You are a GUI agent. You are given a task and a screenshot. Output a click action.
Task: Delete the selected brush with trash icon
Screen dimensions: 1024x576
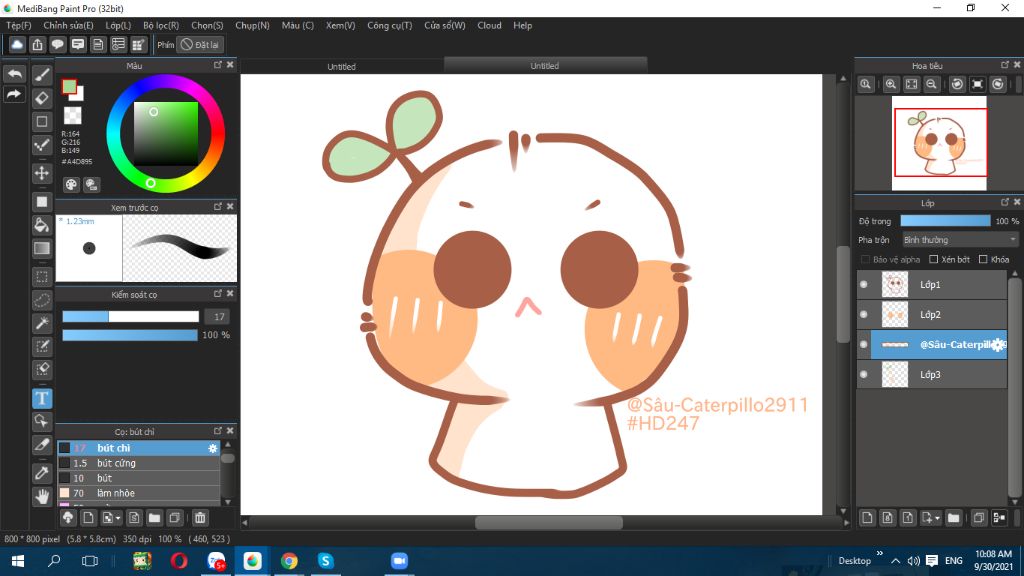pyautogui.click(x=200, y=518)
